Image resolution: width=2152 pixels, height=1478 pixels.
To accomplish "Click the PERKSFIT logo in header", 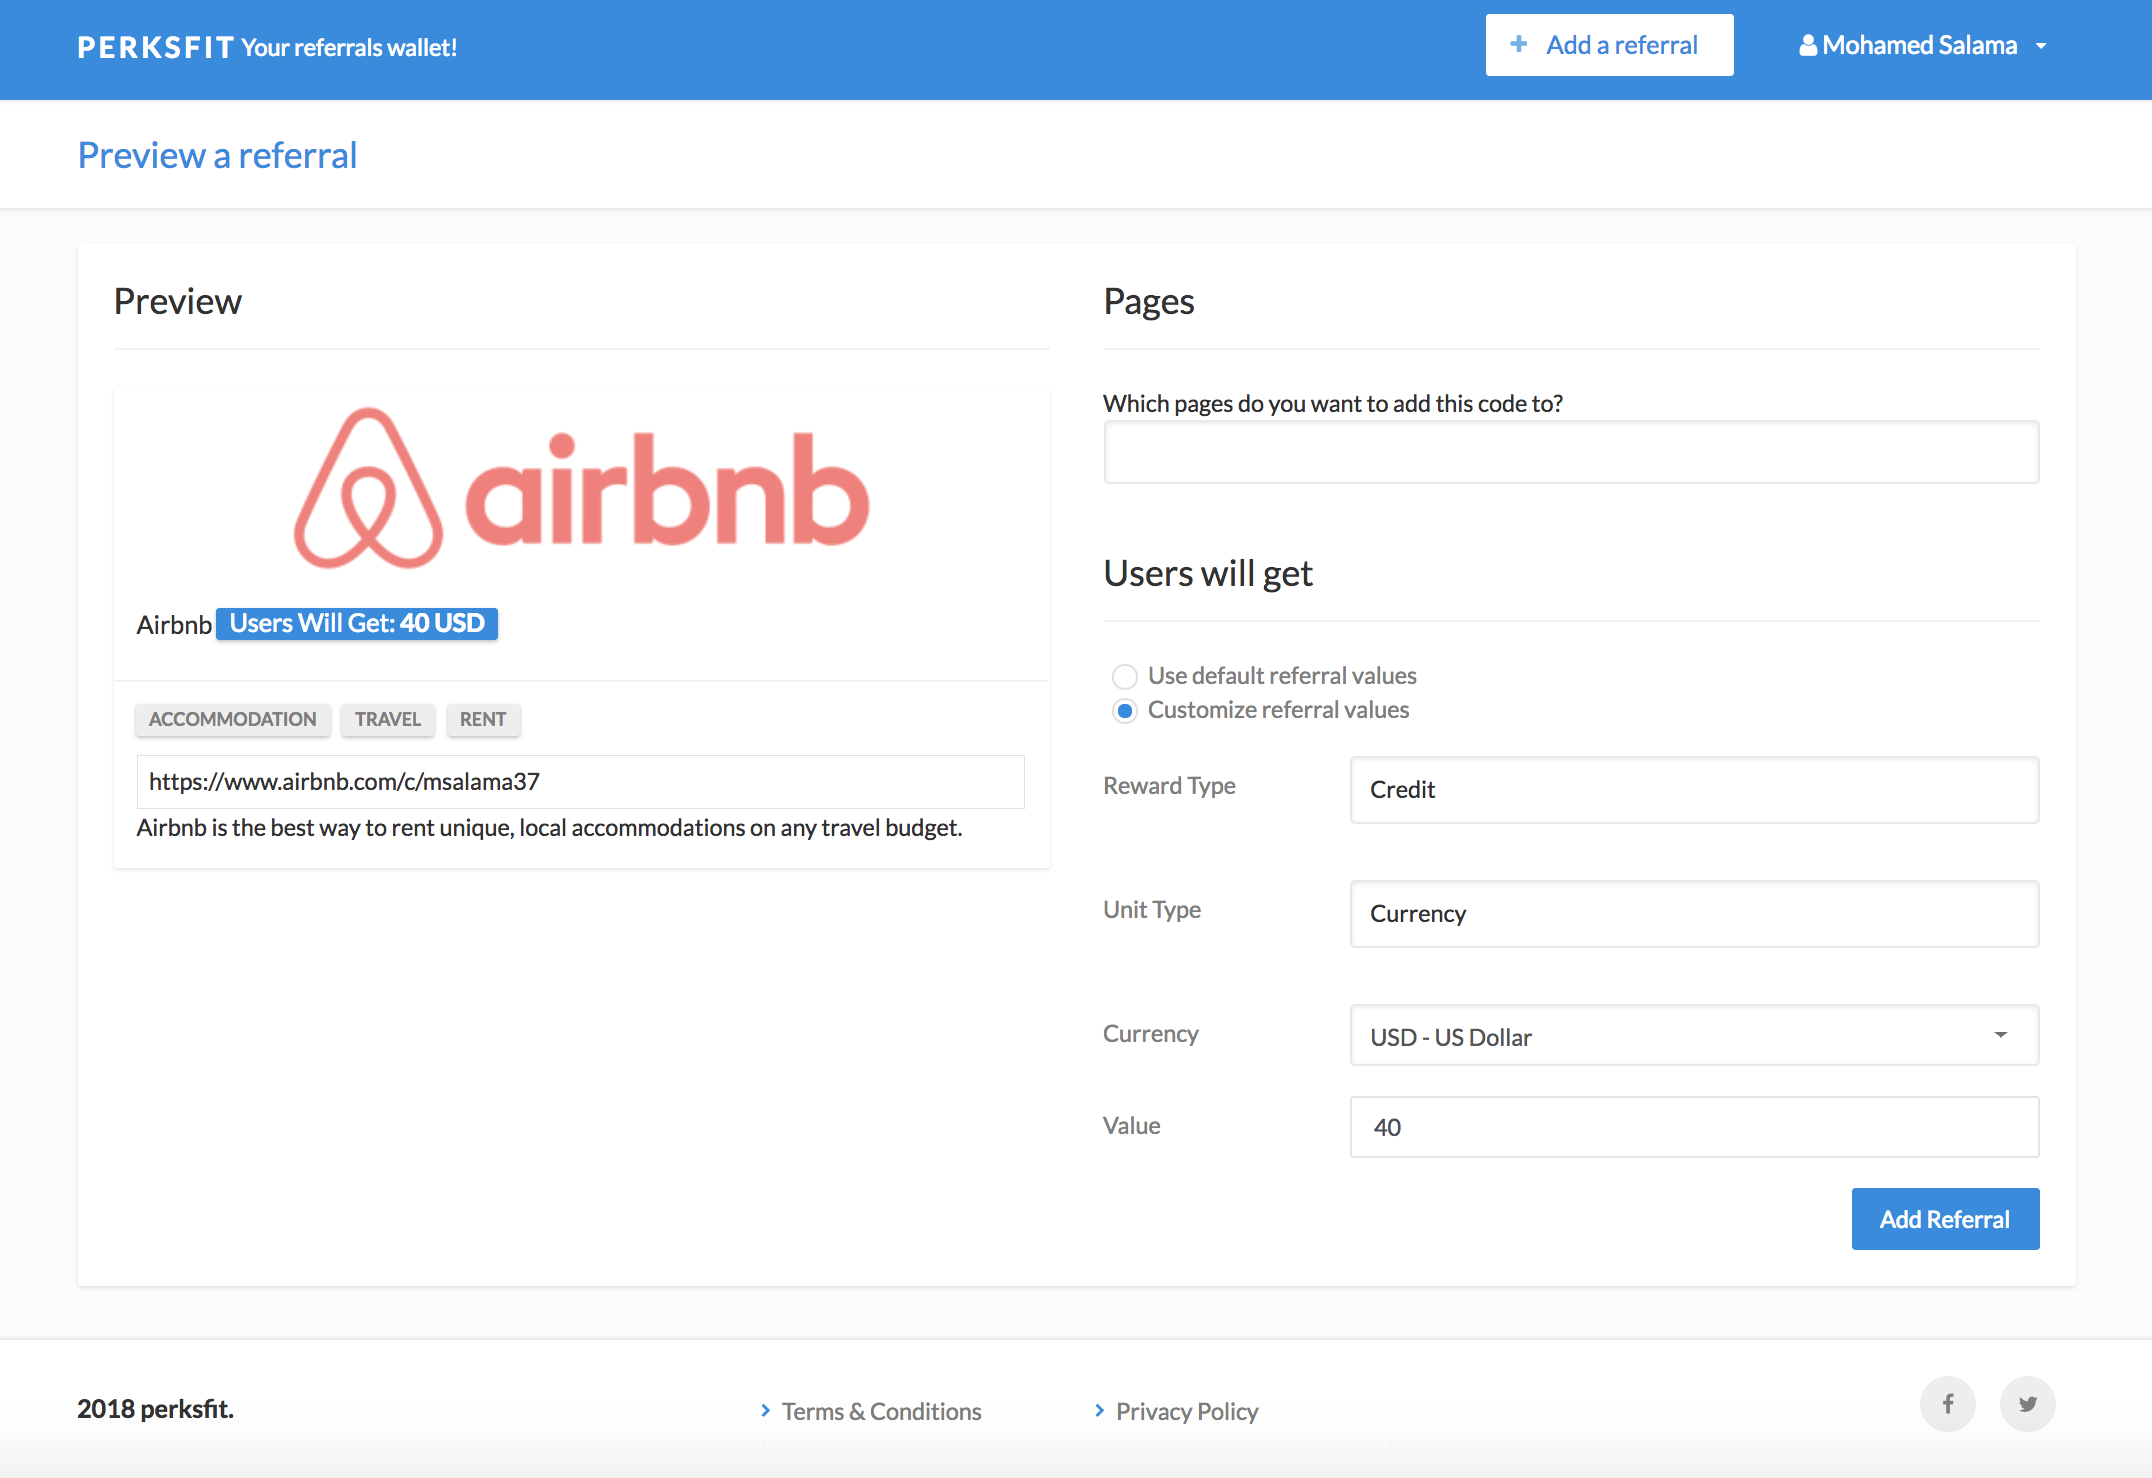I will tap(155, 47).
